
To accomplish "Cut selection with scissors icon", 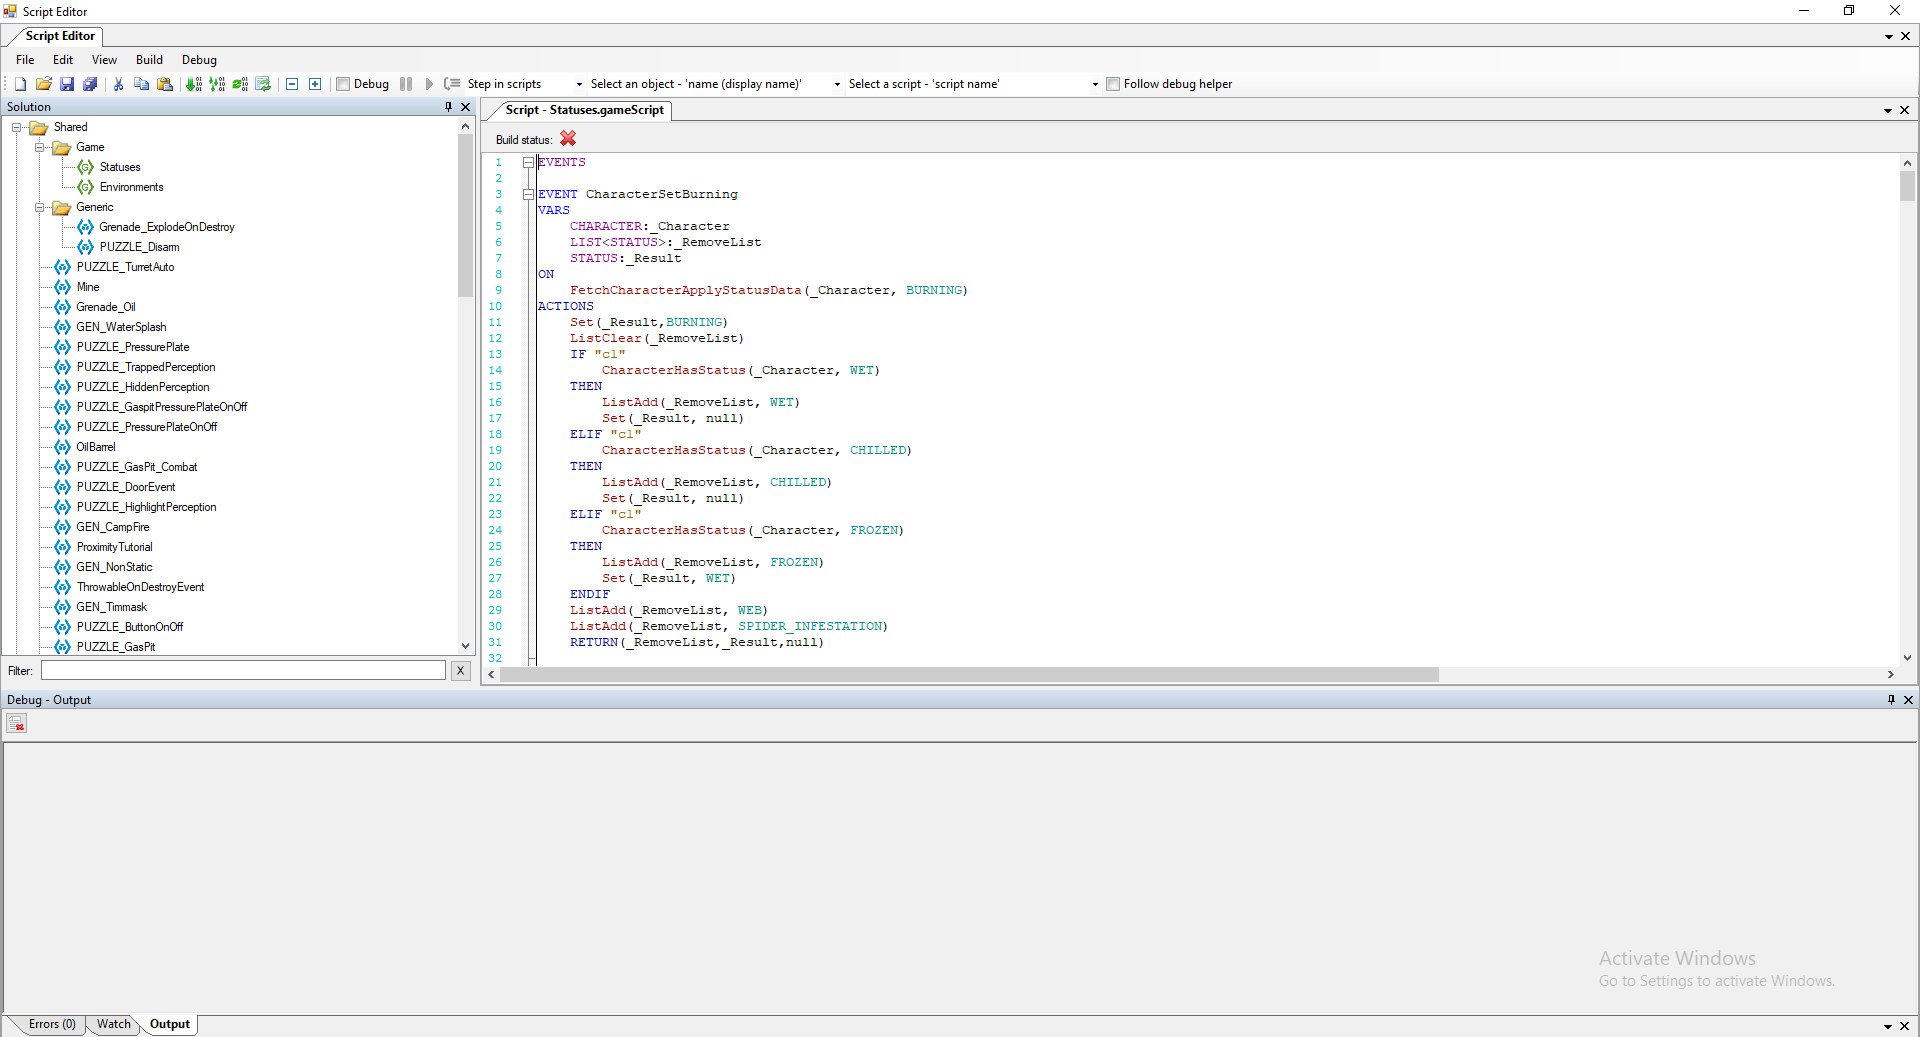I will click(x=118, y=84).
